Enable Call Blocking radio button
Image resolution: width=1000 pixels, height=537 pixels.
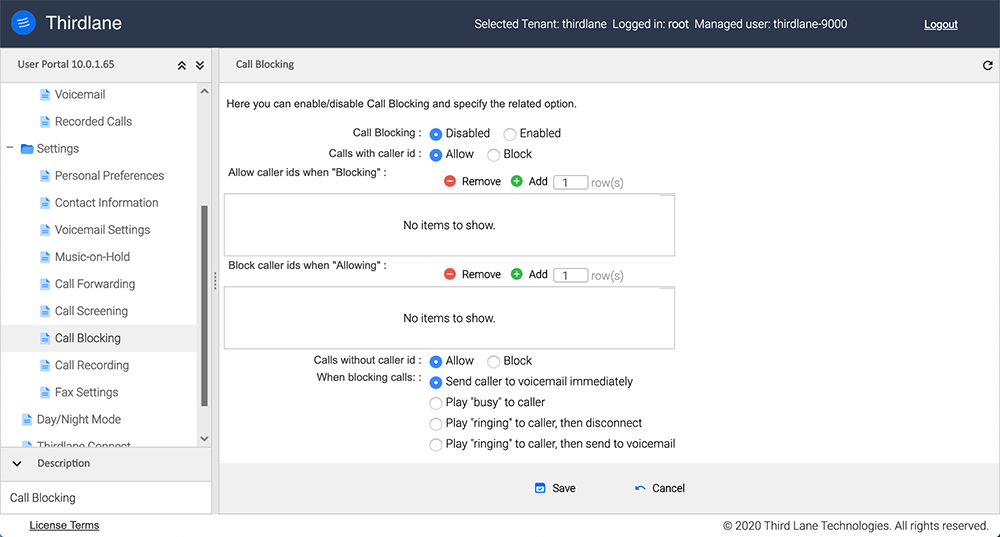click(x=510, y=134)
